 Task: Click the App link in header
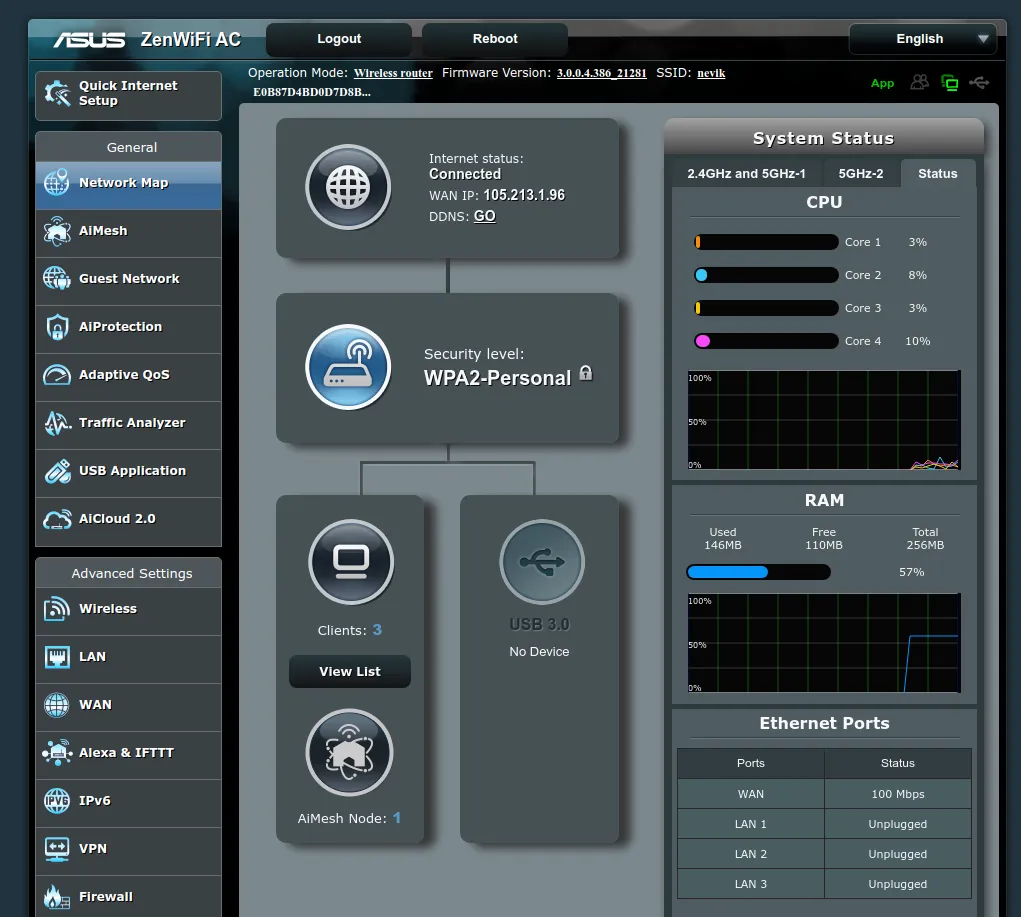pos(882,83)
